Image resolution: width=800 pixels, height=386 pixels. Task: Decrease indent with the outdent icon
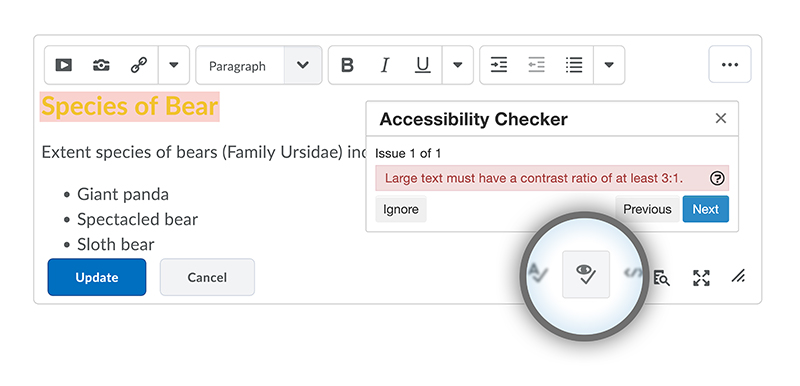tap(536, 65)
